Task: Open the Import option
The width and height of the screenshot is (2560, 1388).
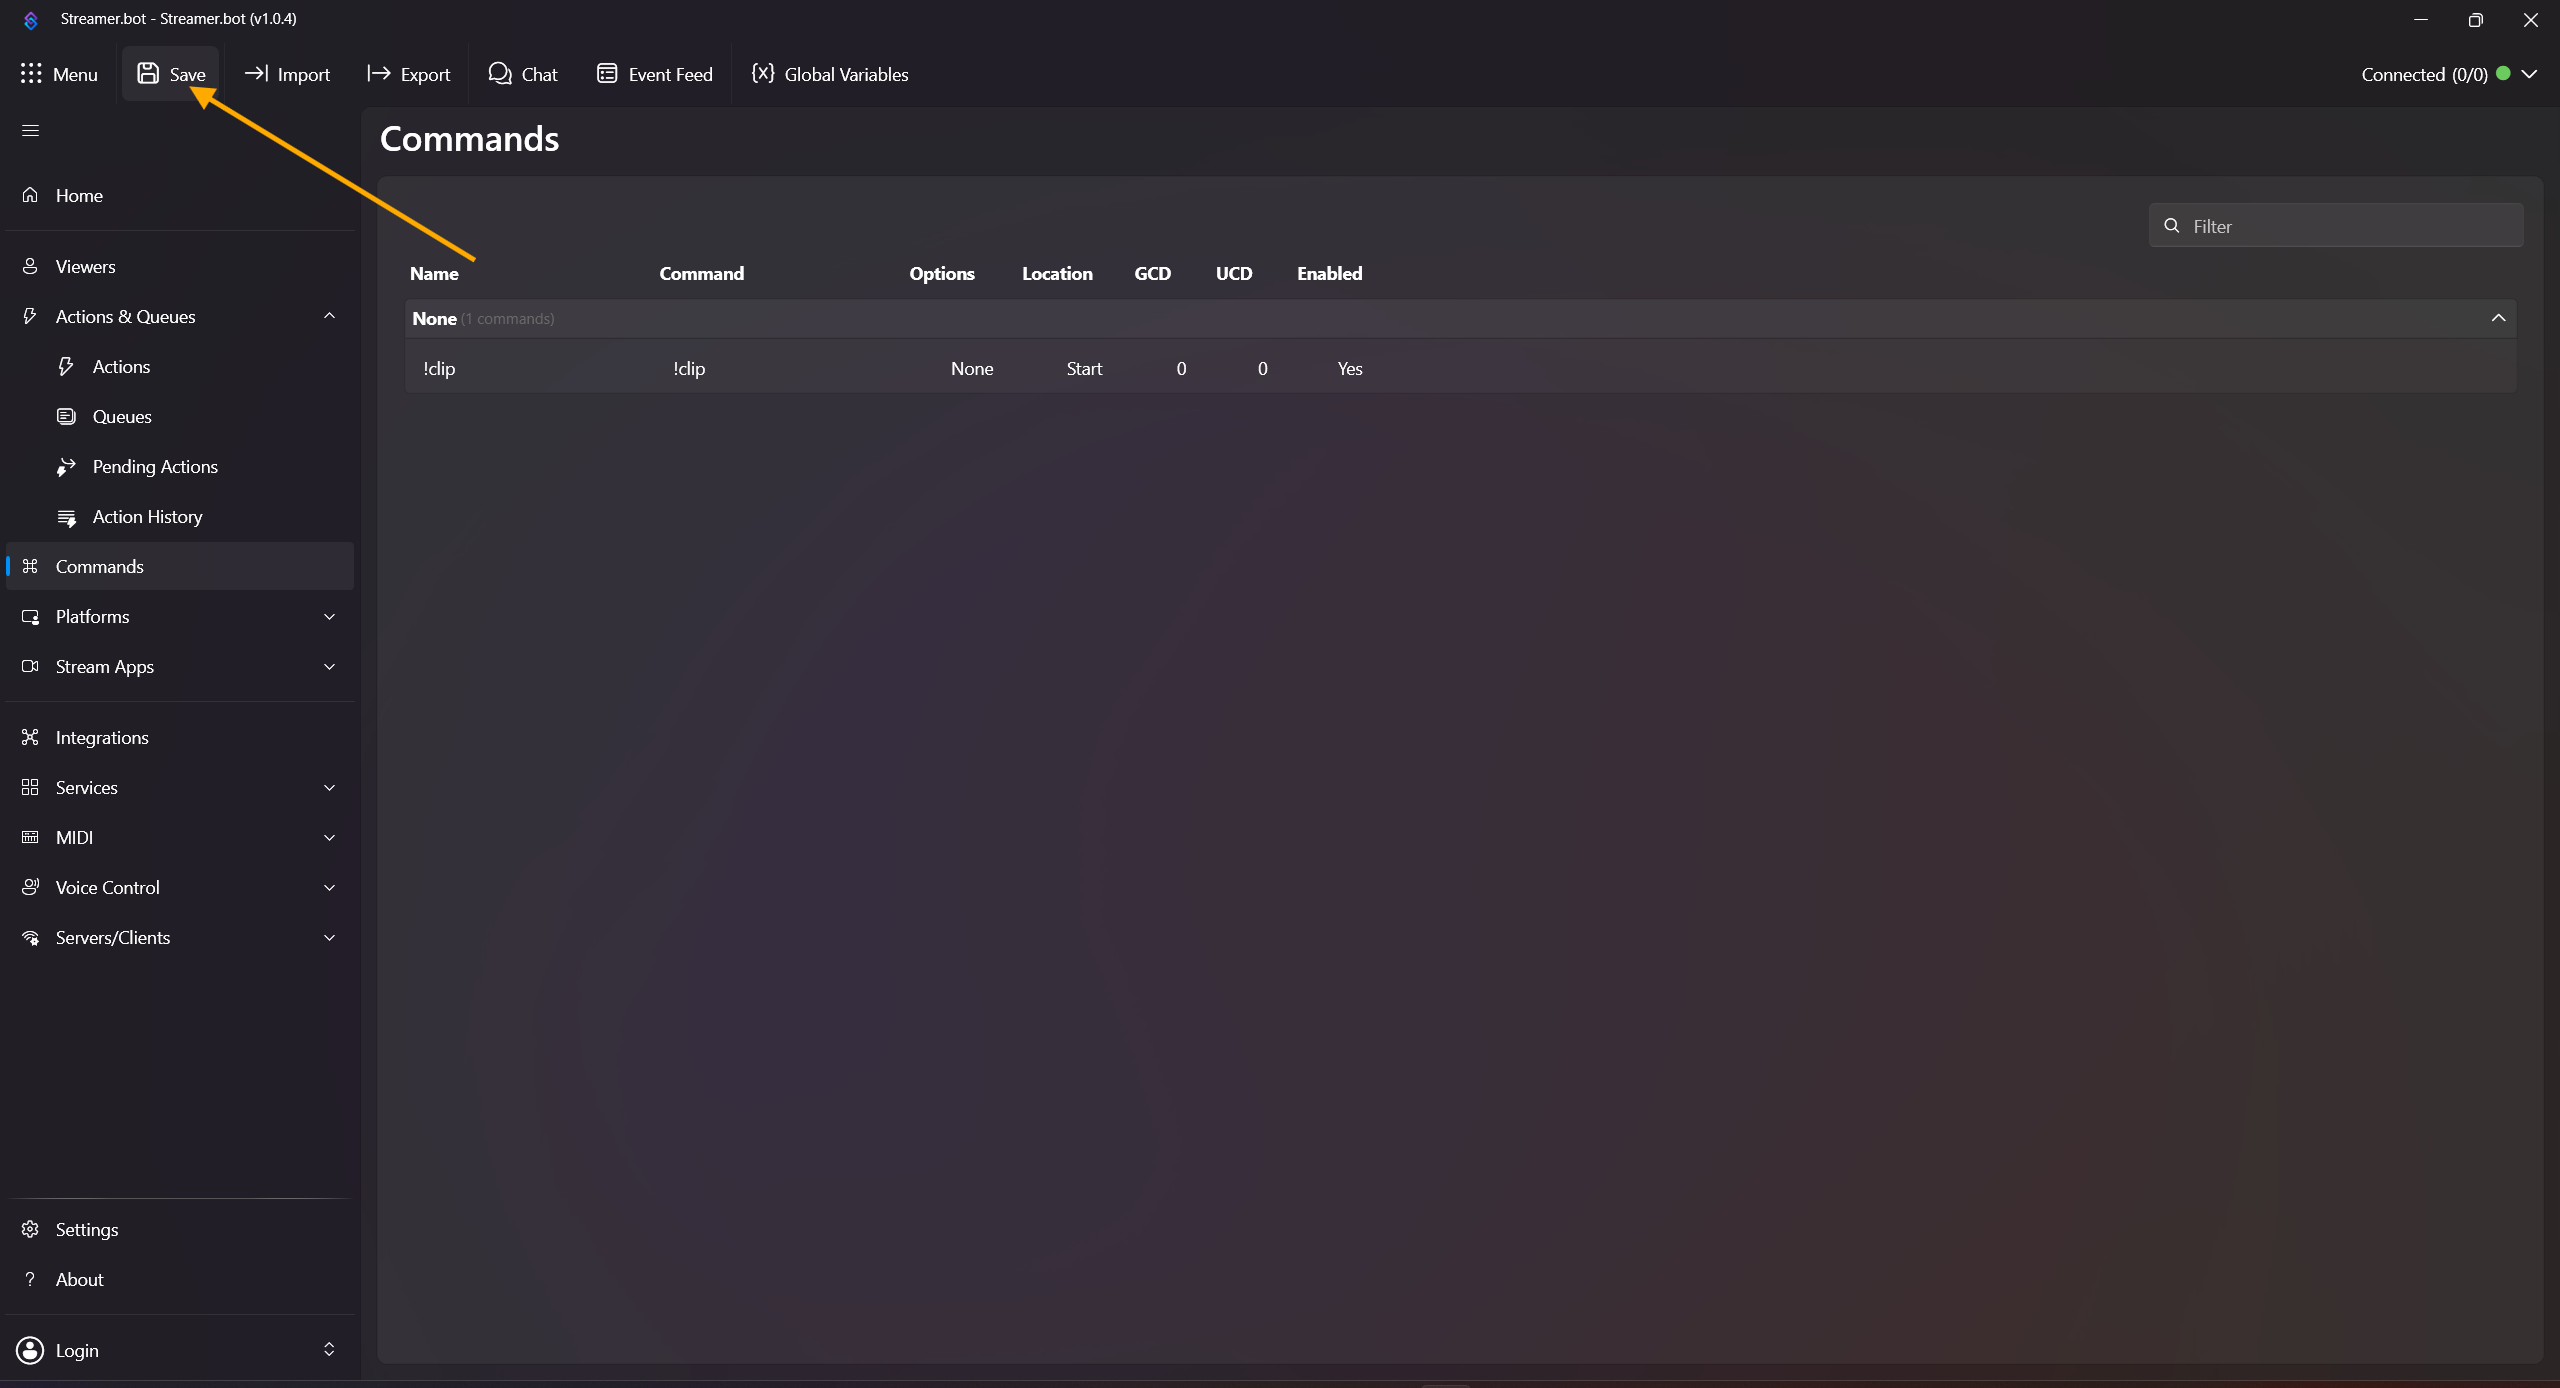Action: click(x=287, y=74)
